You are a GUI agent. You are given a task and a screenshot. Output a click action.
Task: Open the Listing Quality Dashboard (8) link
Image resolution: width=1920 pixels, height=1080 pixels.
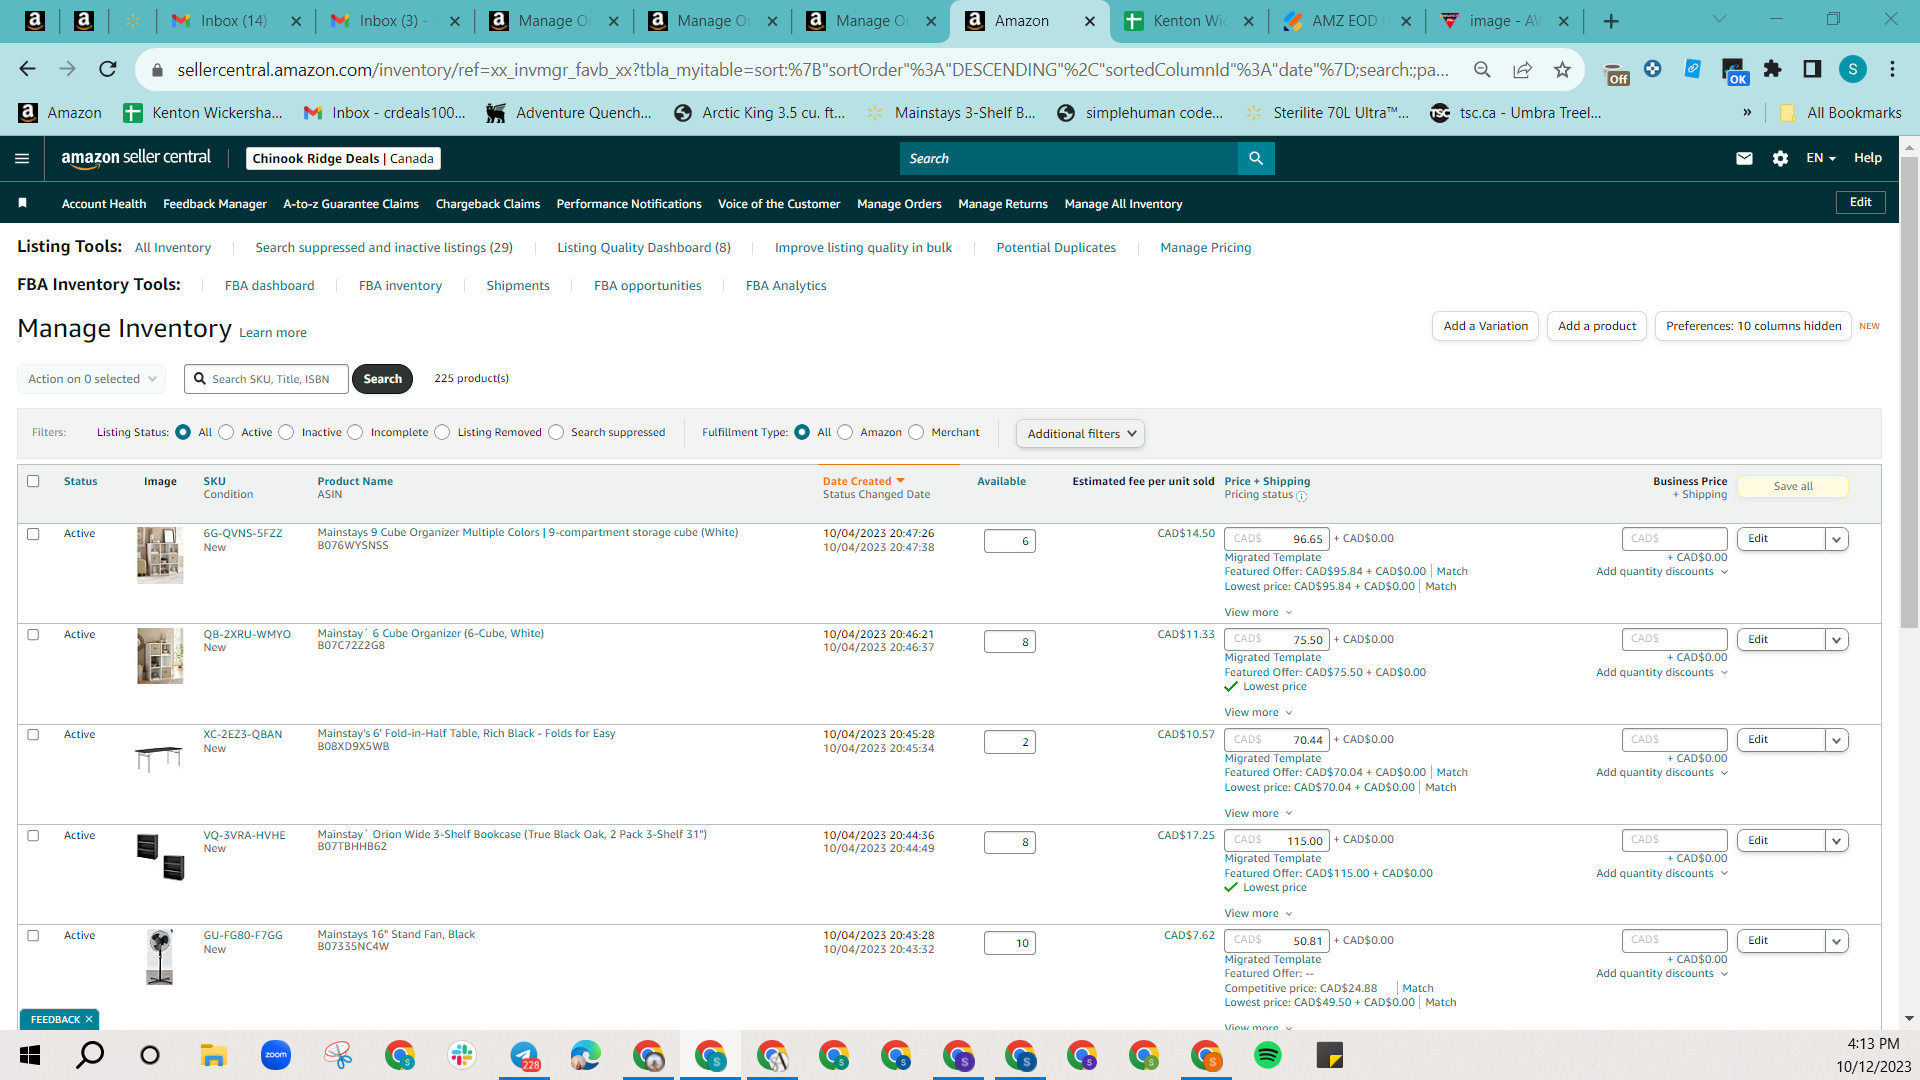[x=644, y=247]
